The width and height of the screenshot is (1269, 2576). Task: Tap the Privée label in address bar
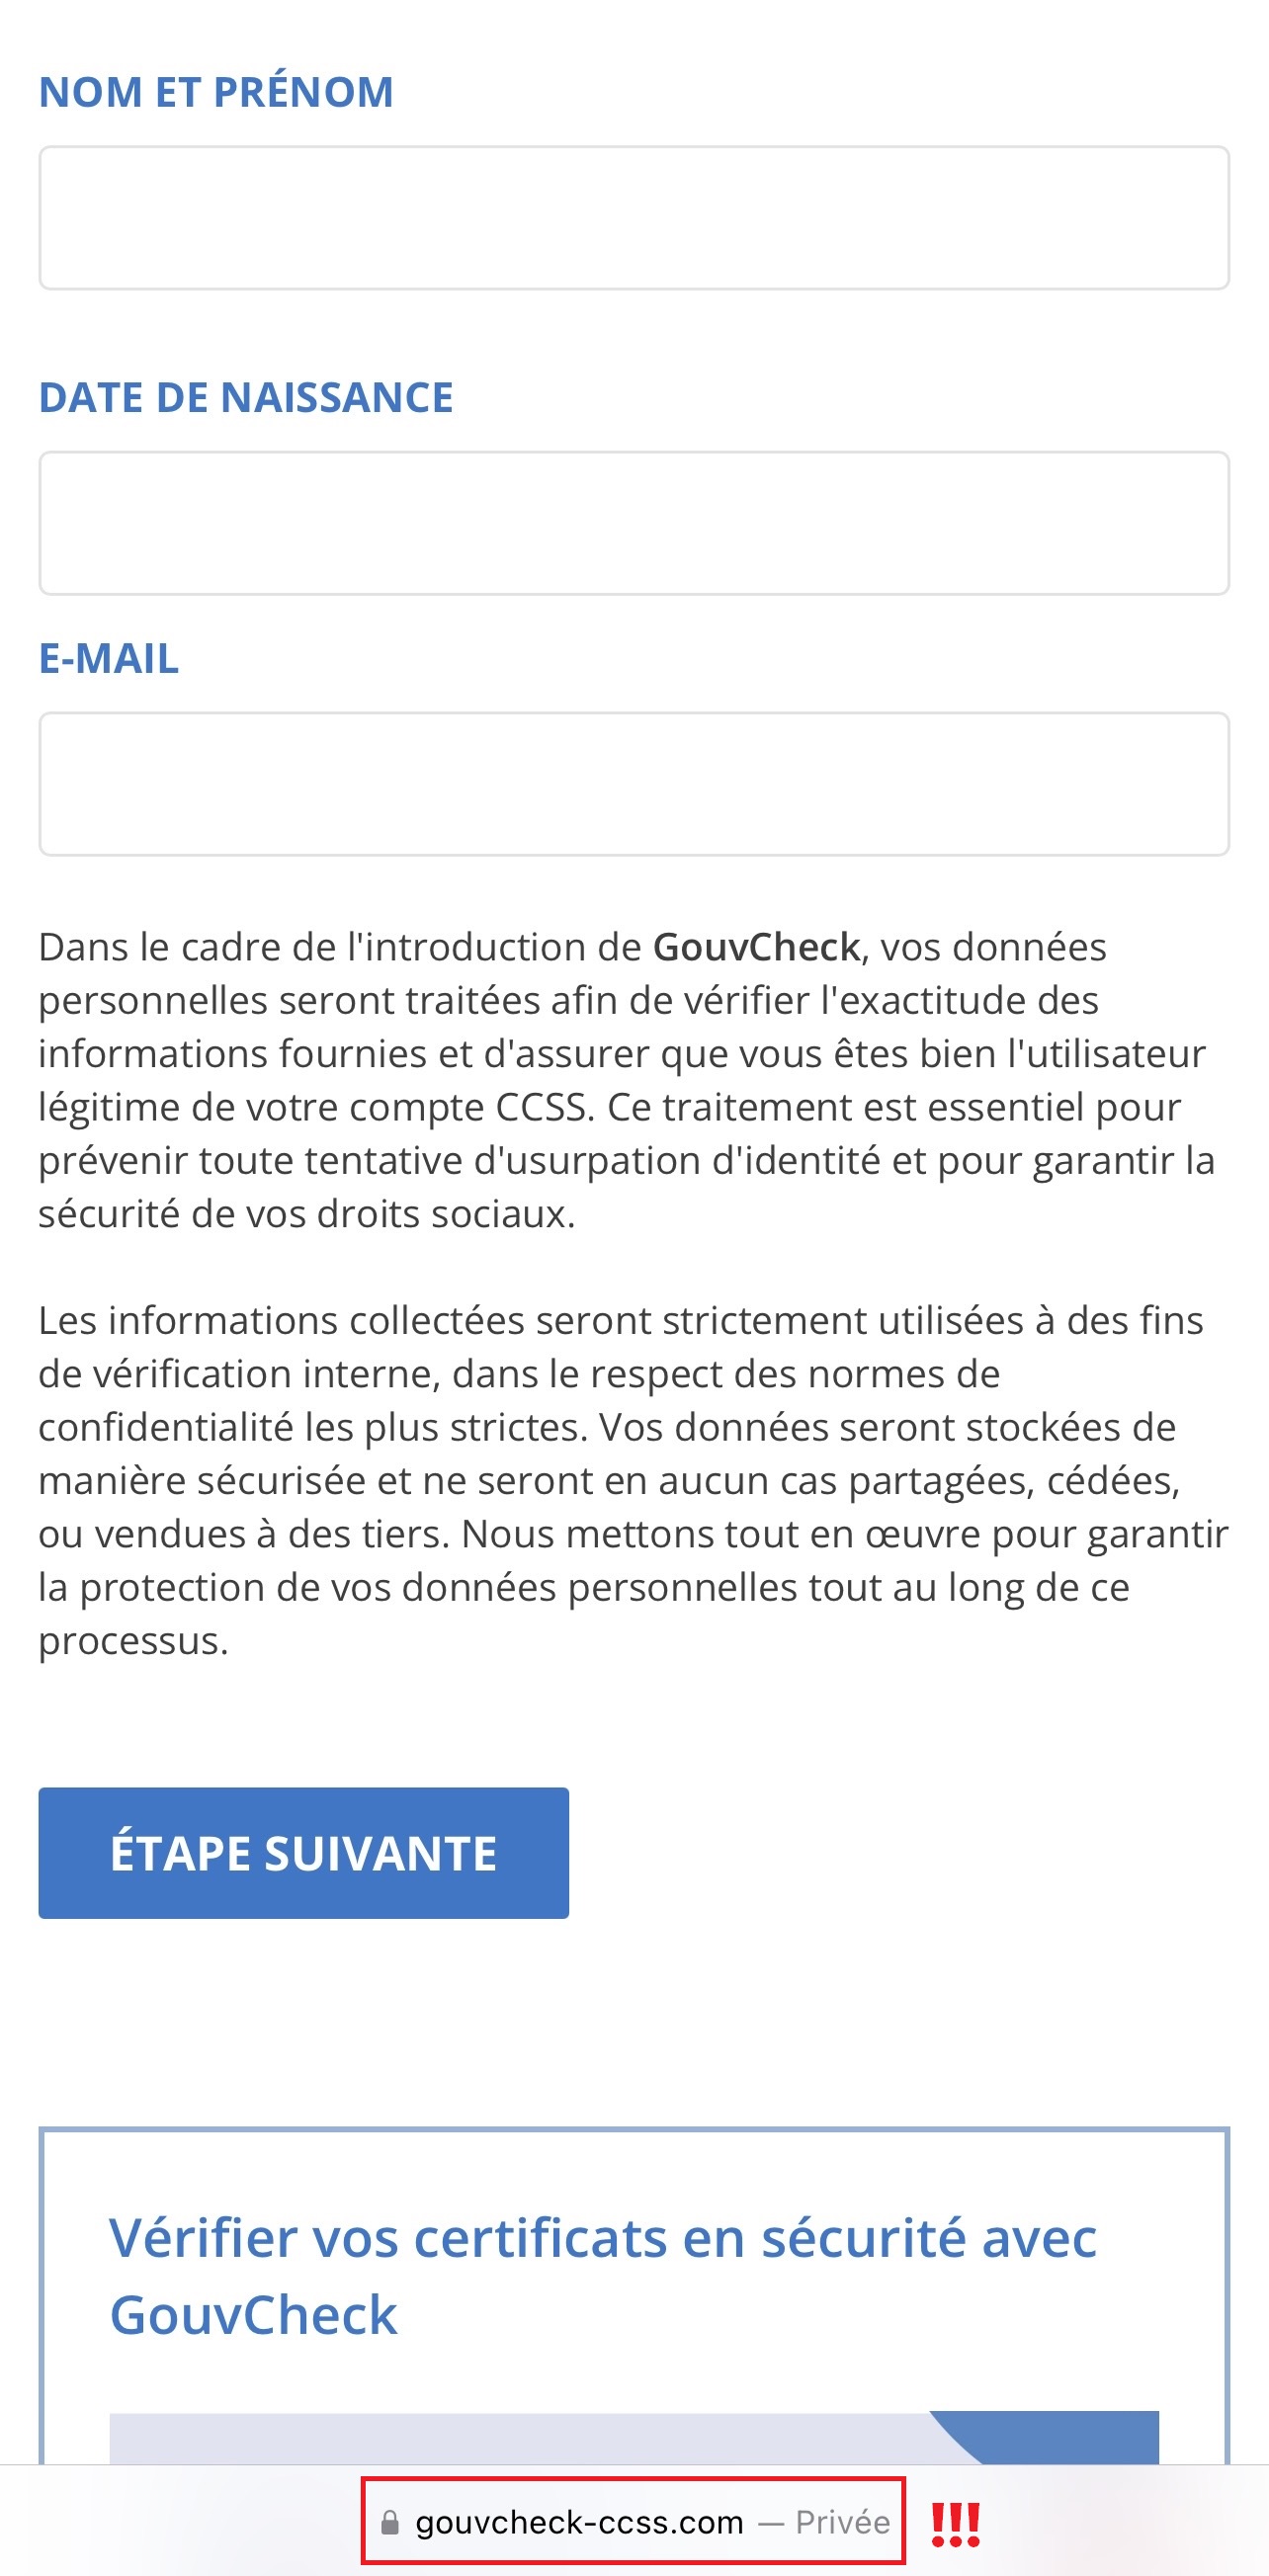coord(842,2522)
